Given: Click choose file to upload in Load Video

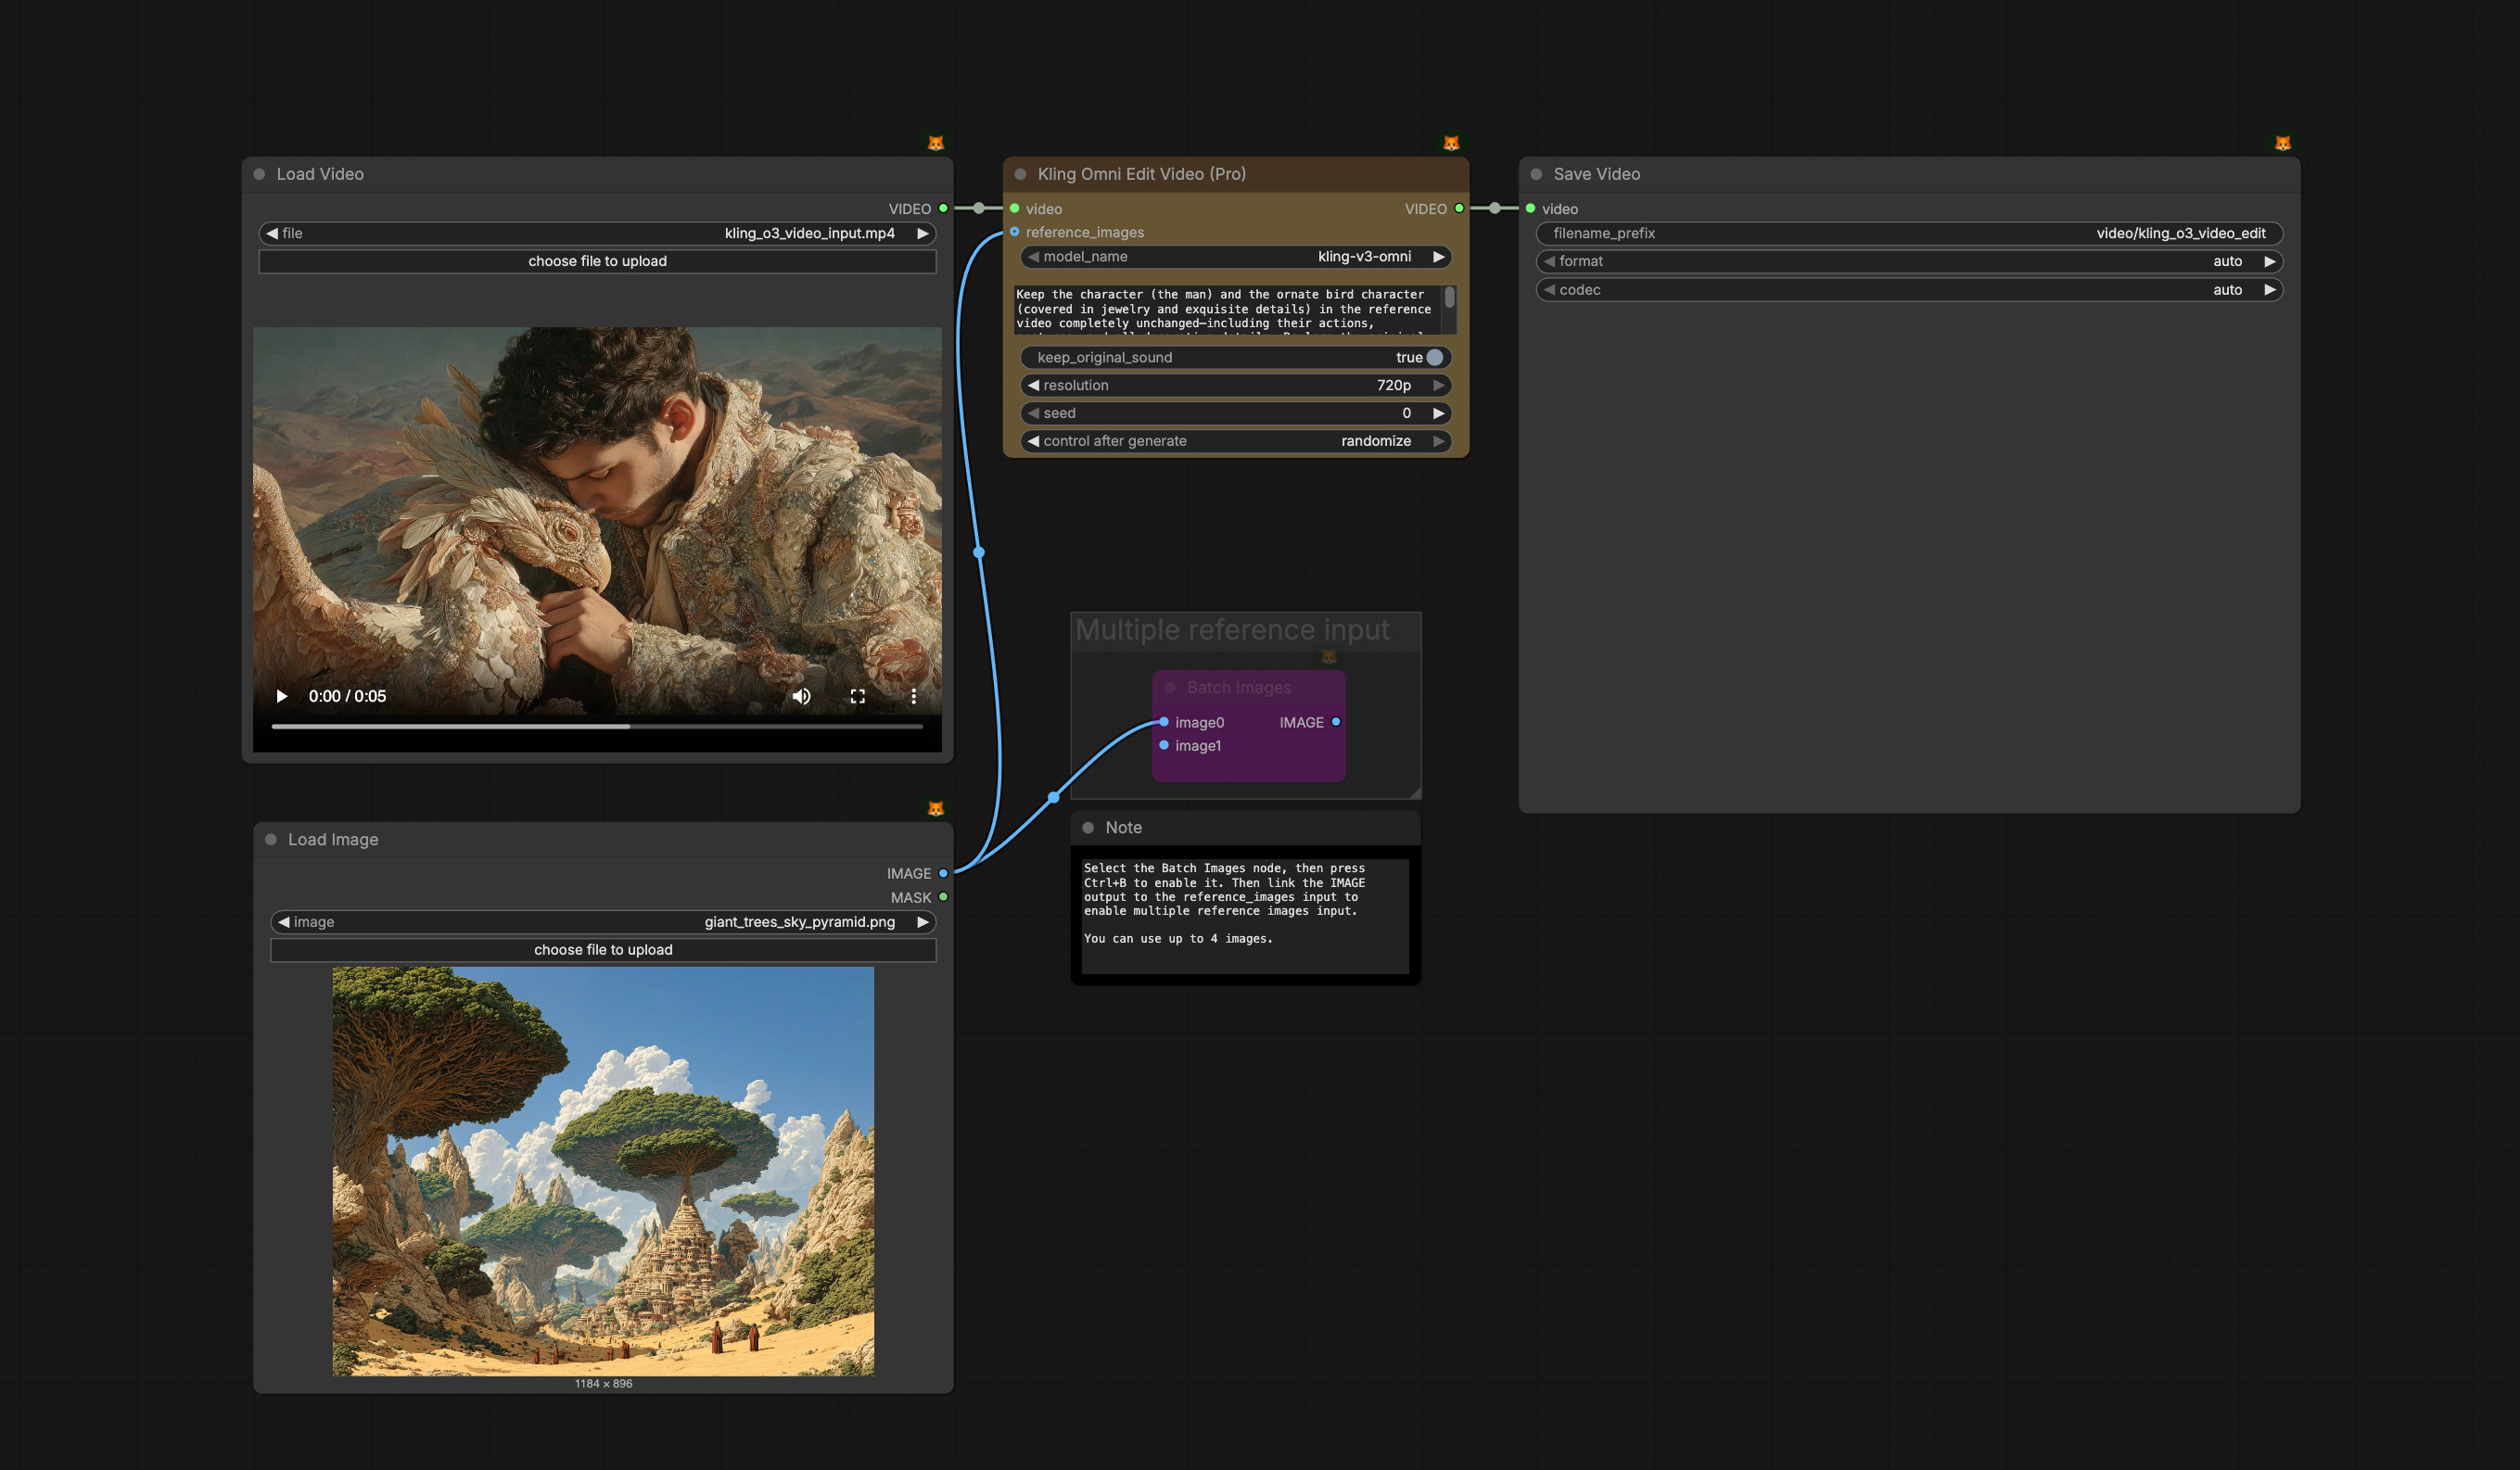Looking at the screenshot, I should click(597, 261).
